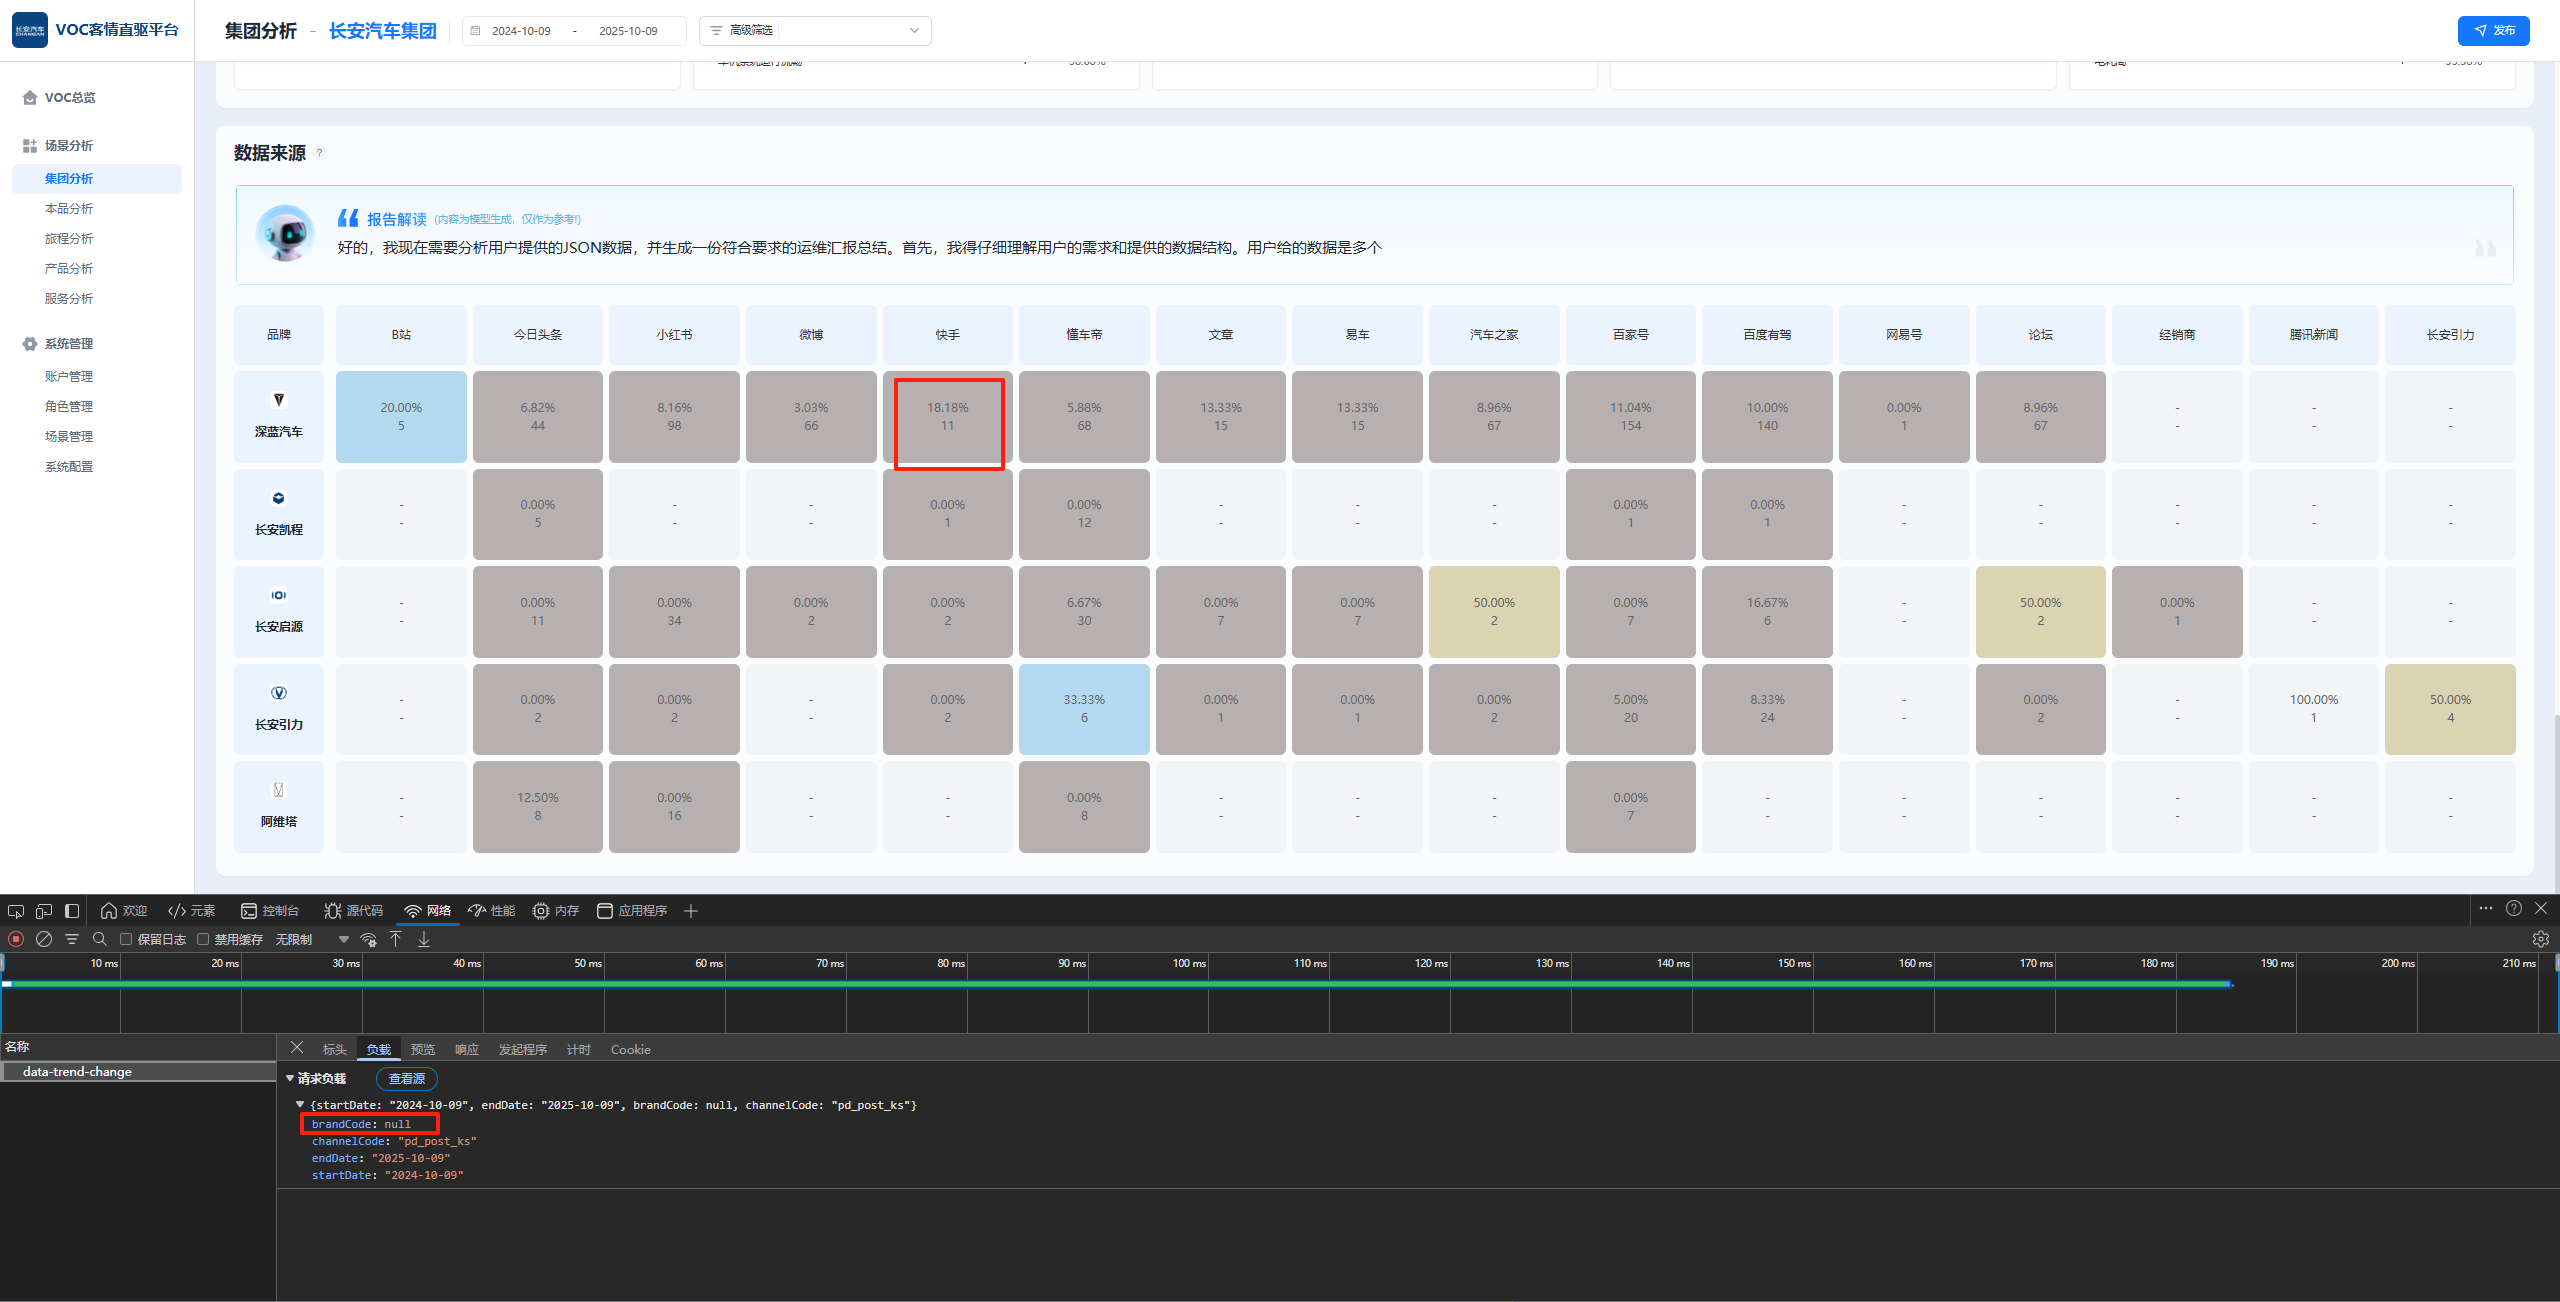Toggle device emulation icon

tap(44, 911)
